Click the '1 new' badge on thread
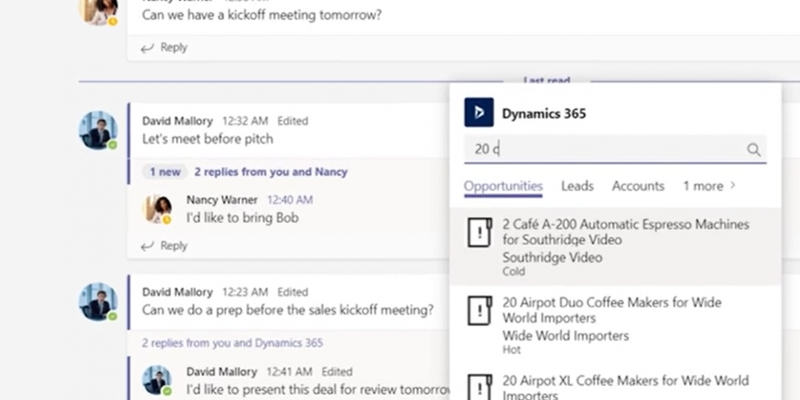800x400 pixels. pyautogui.click(x=165, y=172)
